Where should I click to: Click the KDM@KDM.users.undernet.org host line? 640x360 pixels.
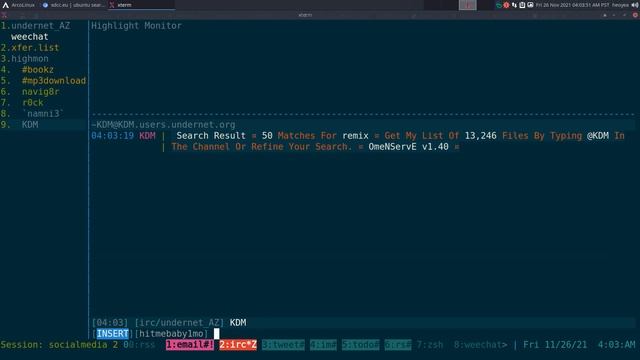click(163, 125)
